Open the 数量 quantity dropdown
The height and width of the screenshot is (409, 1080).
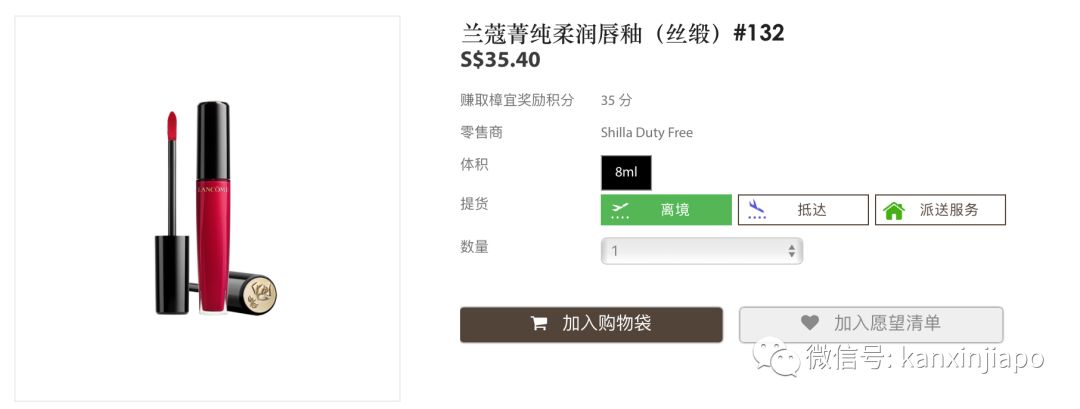click(701, 250)
